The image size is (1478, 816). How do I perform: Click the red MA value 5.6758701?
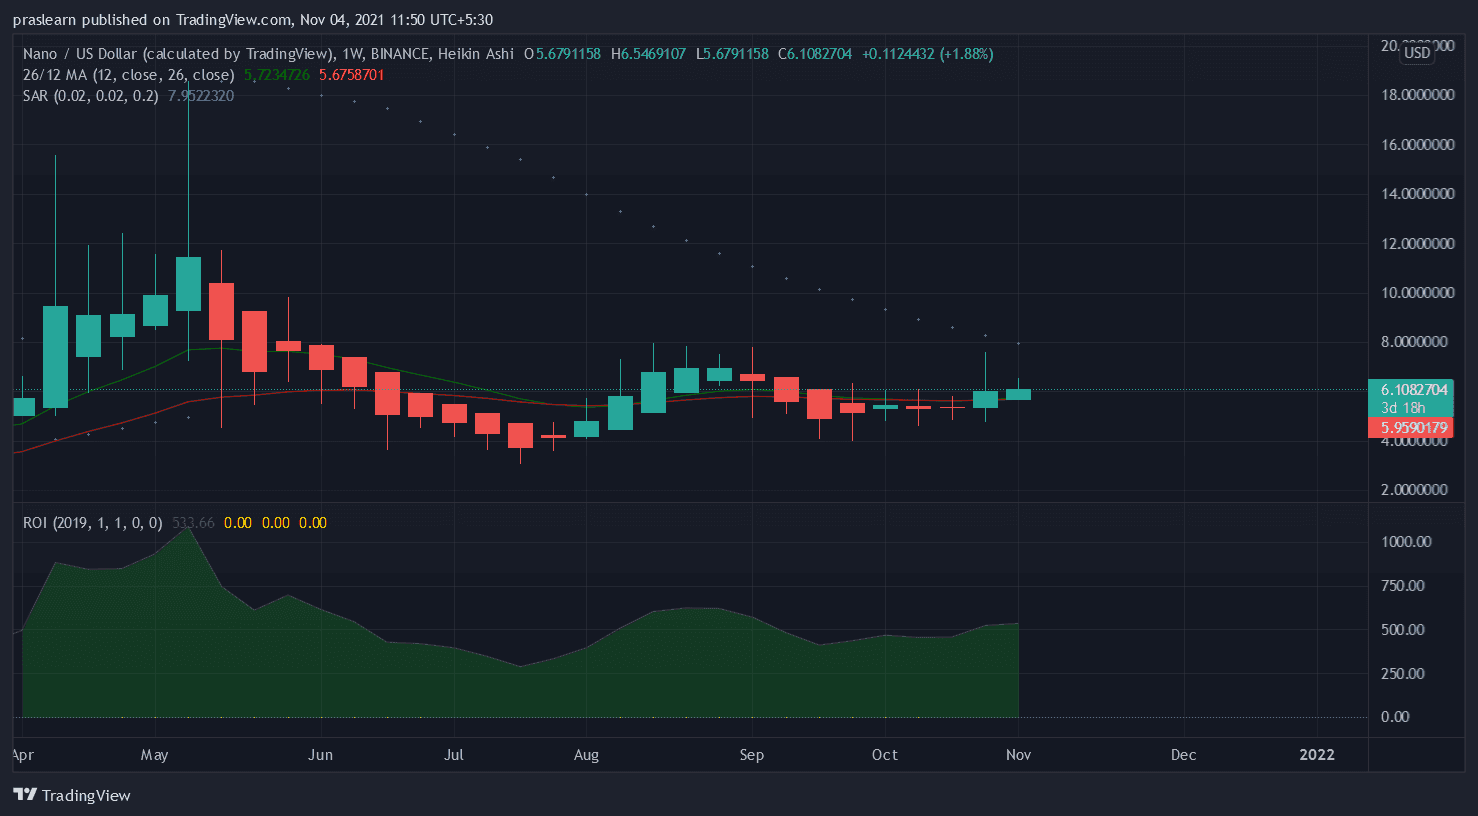(x=351, y=75)
